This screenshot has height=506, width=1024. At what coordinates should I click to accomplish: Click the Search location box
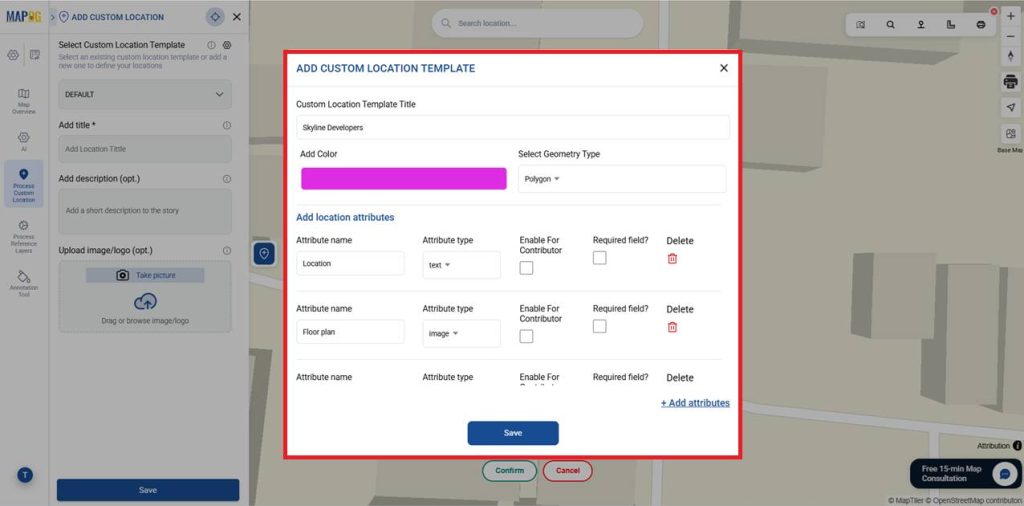pyautogui.click(x=537, y=24)
